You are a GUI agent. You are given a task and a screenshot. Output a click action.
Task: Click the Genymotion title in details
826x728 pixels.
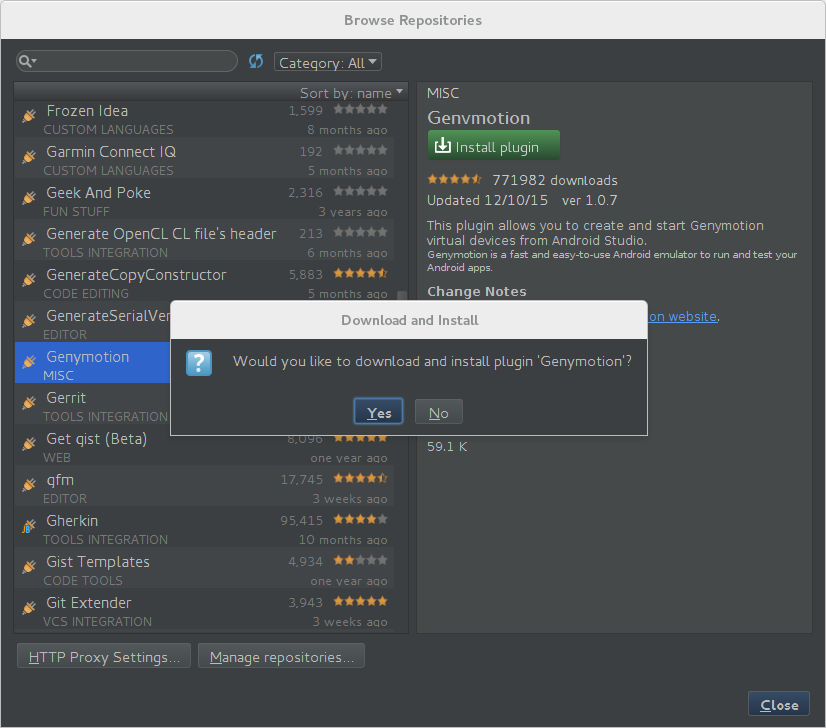(x=478, y=118)
